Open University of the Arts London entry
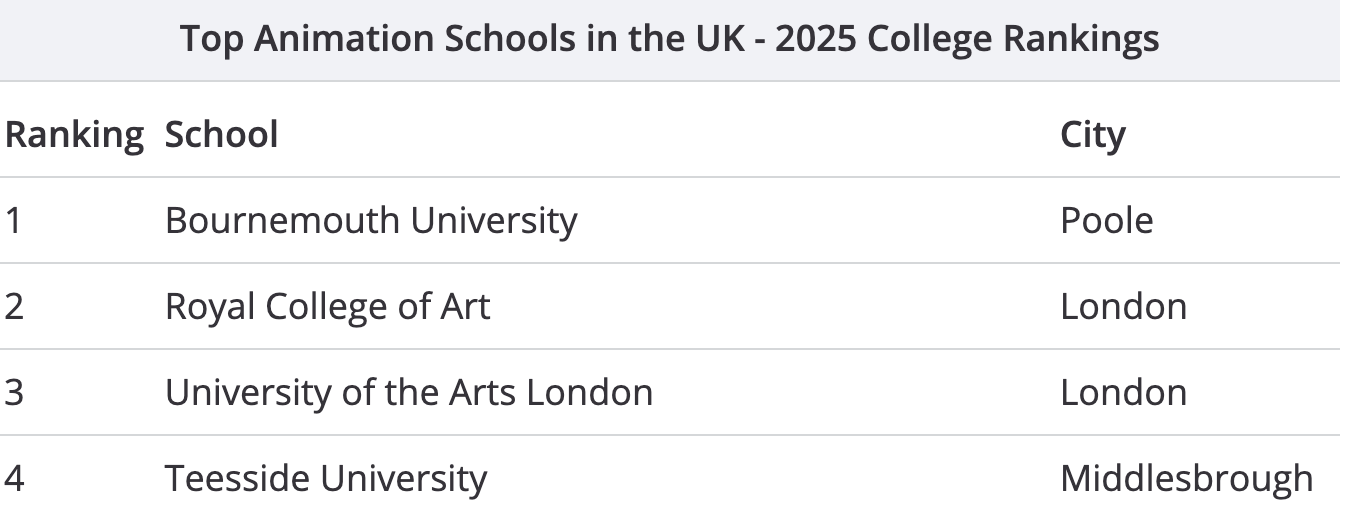This screenshot has width=1348, height=518. 409,392
